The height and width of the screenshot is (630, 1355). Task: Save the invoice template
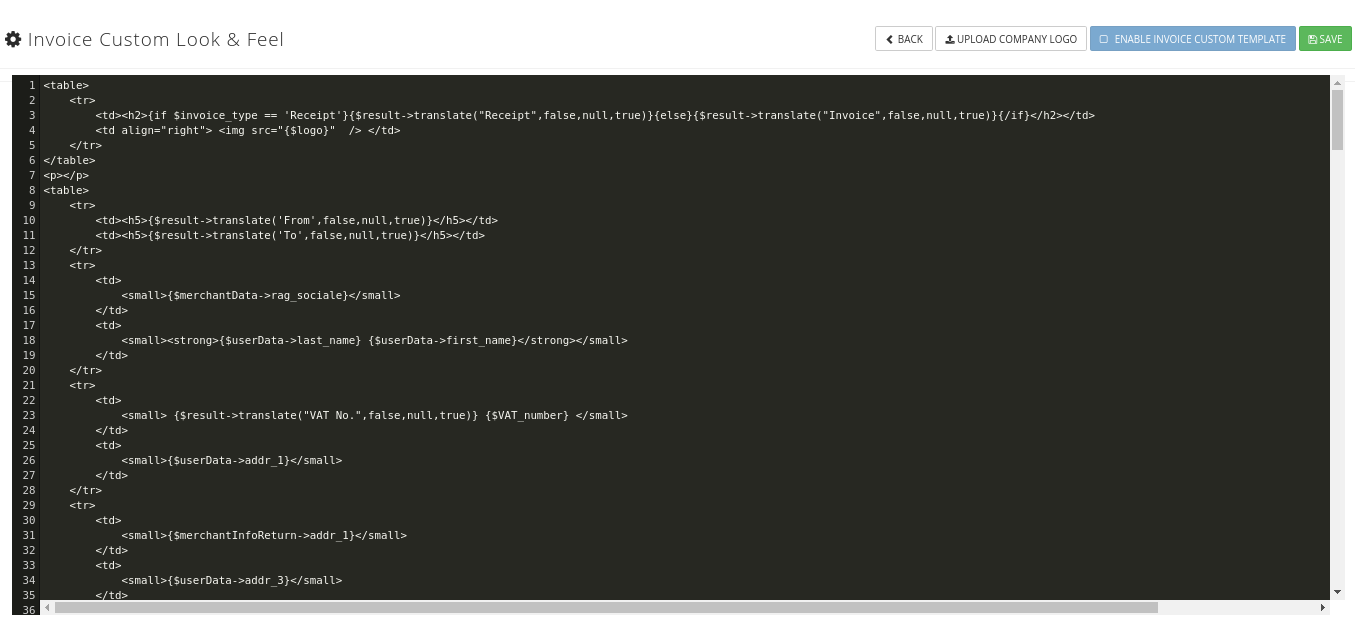coord(1325,39)
